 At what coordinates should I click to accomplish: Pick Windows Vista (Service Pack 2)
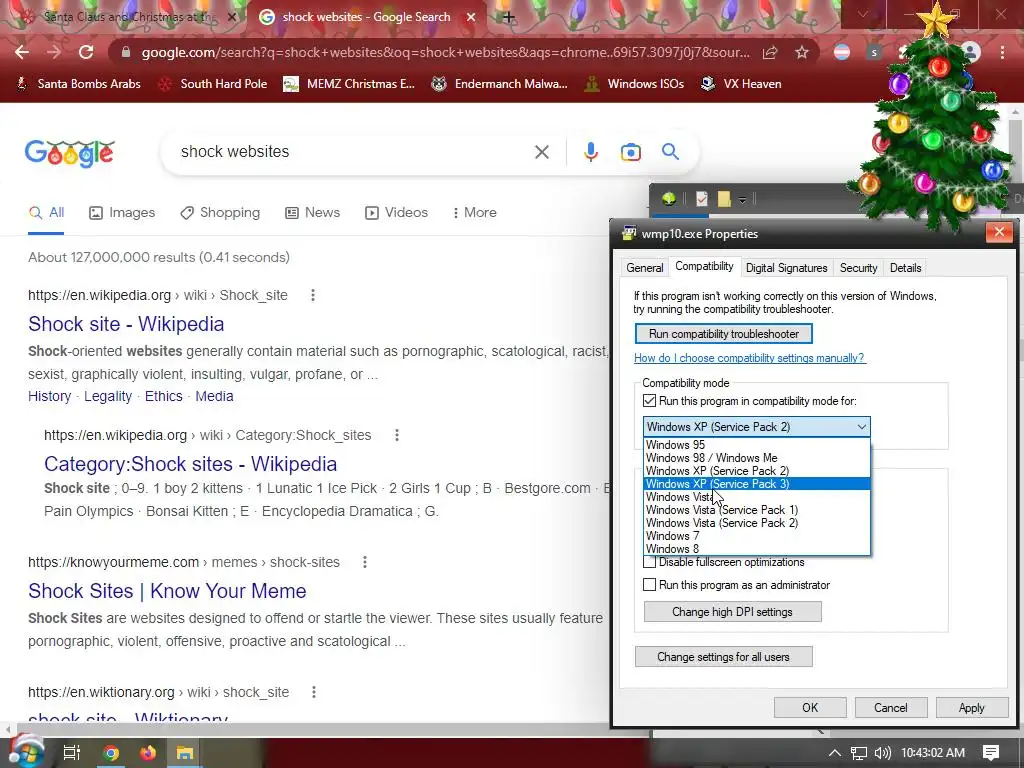coord(757,523)
